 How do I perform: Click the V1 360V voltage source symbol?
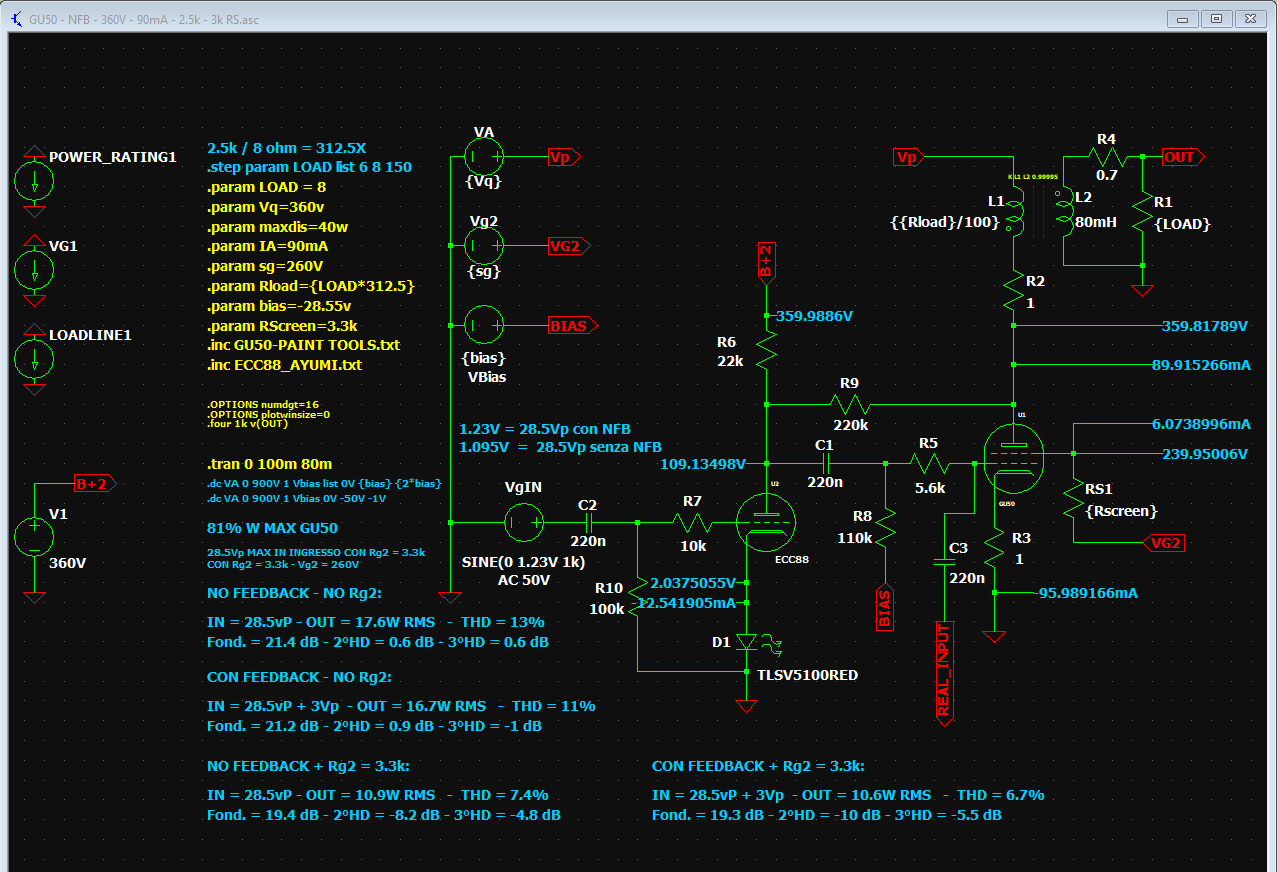coord(34,537)
